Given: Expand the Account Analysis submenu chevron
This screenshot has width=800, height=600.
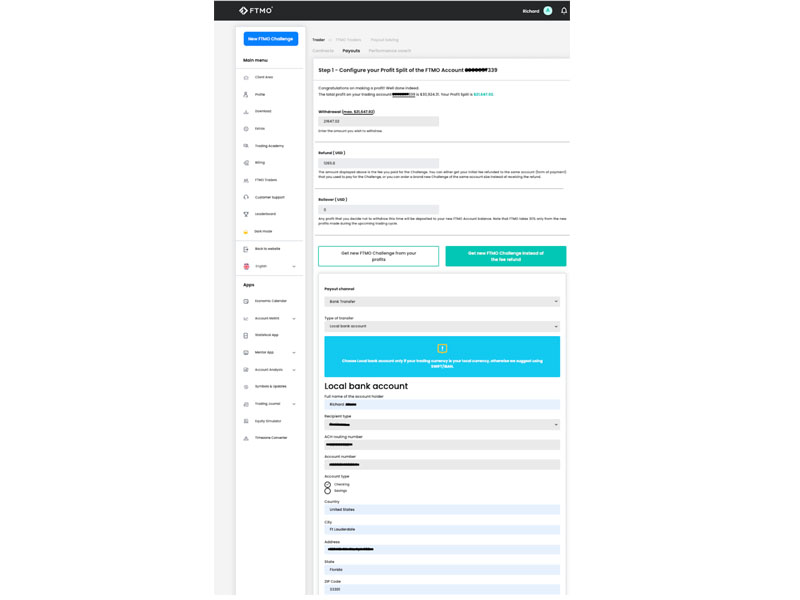Looking at the screenshot, I should tap(294, 369).
